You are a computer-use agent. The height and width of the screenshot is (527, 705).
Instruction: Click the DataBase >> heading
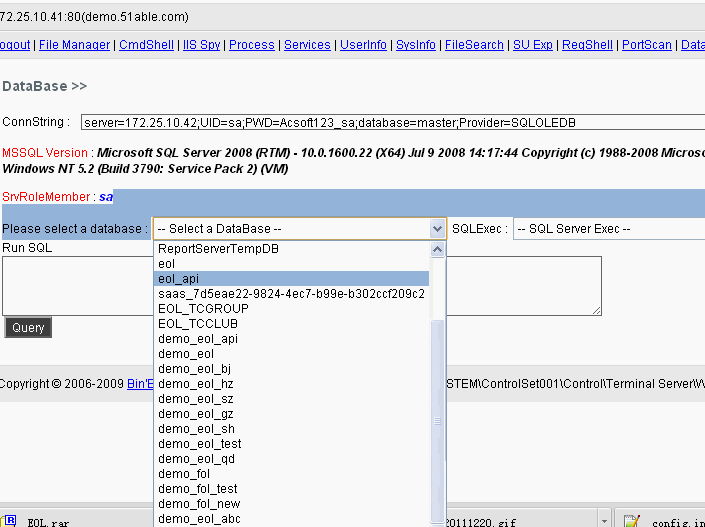point(45,86)
